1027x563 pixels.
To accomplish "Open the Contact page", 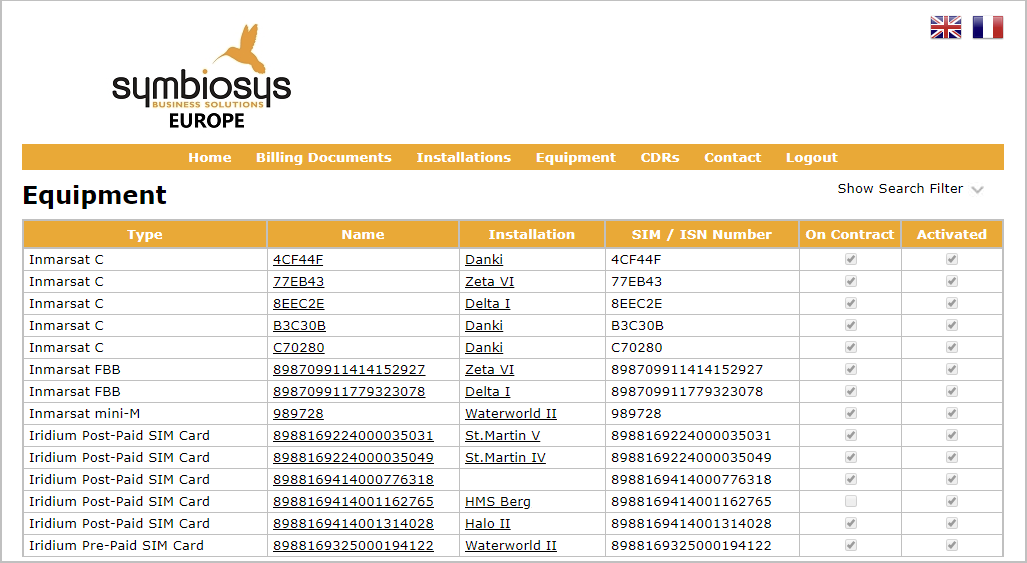I will click(732, 157).
